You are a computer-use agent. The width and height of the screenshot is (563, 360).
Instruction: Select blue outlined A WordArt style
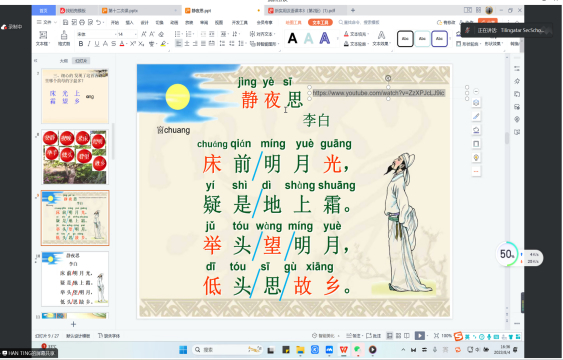coord(325,38)
